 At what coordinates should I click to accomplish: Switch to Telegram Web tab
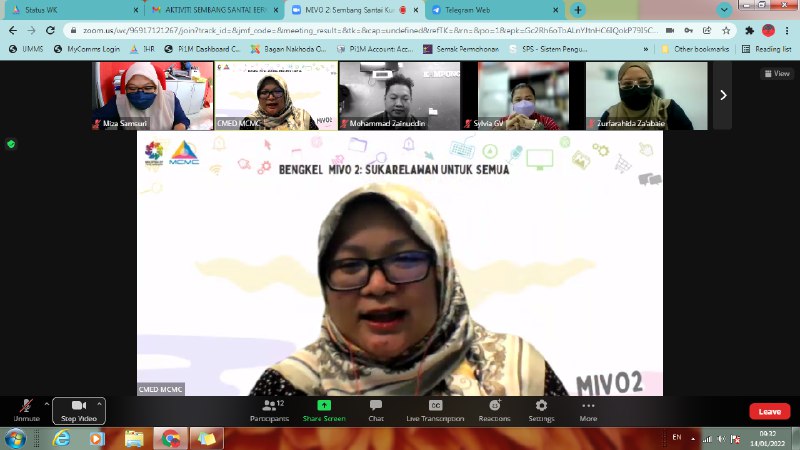click(494, 10)
